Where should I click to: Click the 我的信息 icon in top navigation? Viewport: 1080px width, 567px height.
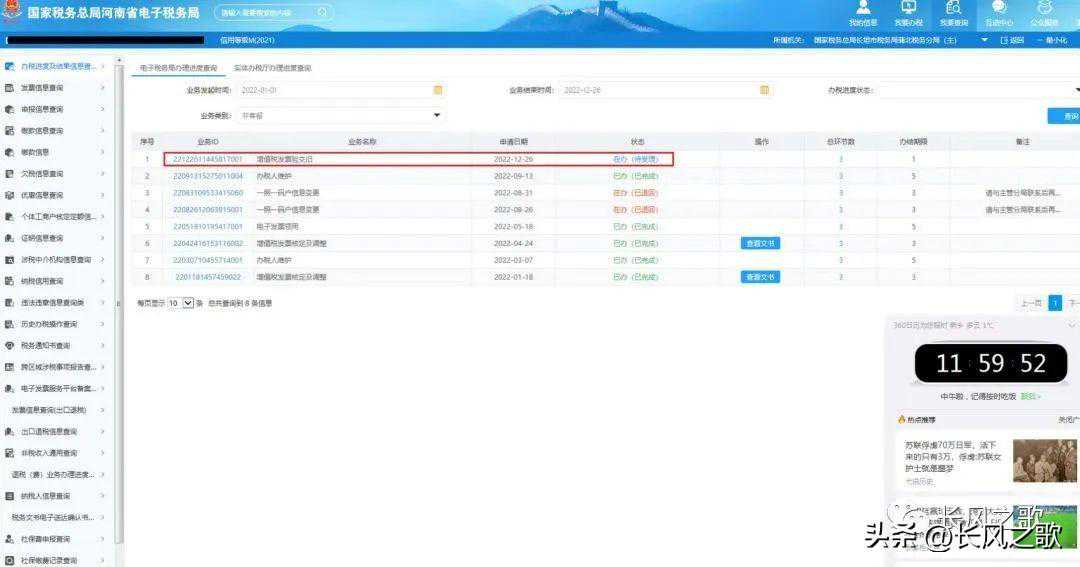pyautogui.click(x=863, y=8)
